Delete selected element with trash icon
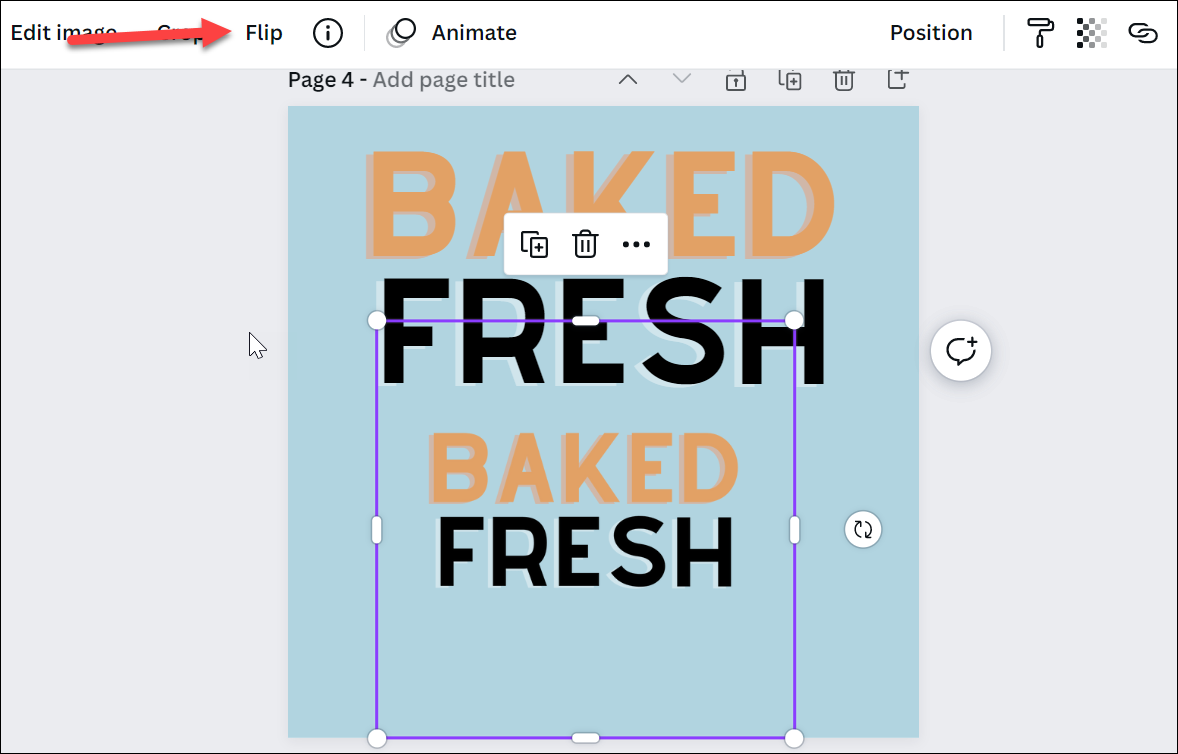Image resolution: width=1178 pixels, height=754 pixels. tap(585, 245)
